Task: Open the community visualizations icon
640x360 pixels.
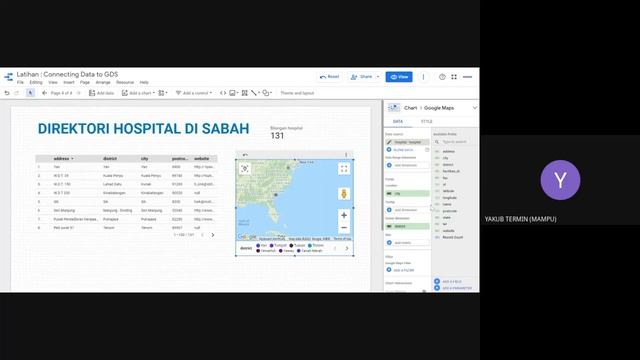Action: tap(162, 93)
